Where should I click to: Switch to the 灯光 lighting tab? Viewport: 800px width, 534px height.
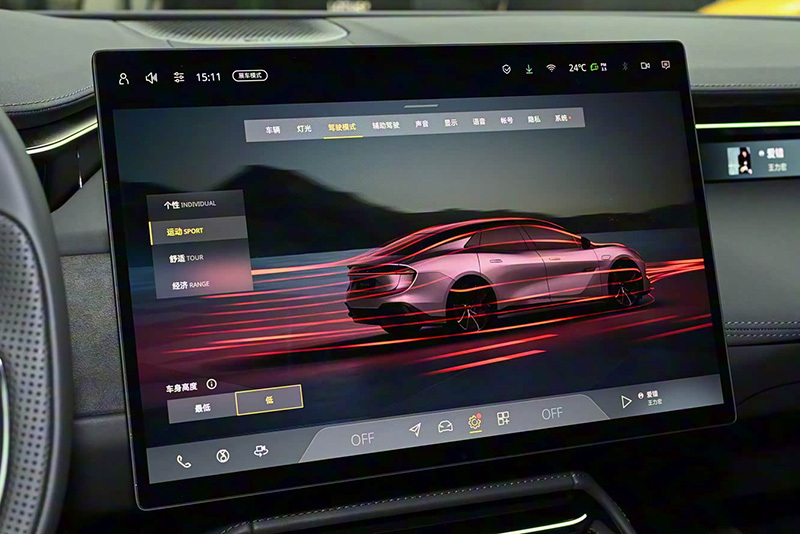tap(304, 129)
